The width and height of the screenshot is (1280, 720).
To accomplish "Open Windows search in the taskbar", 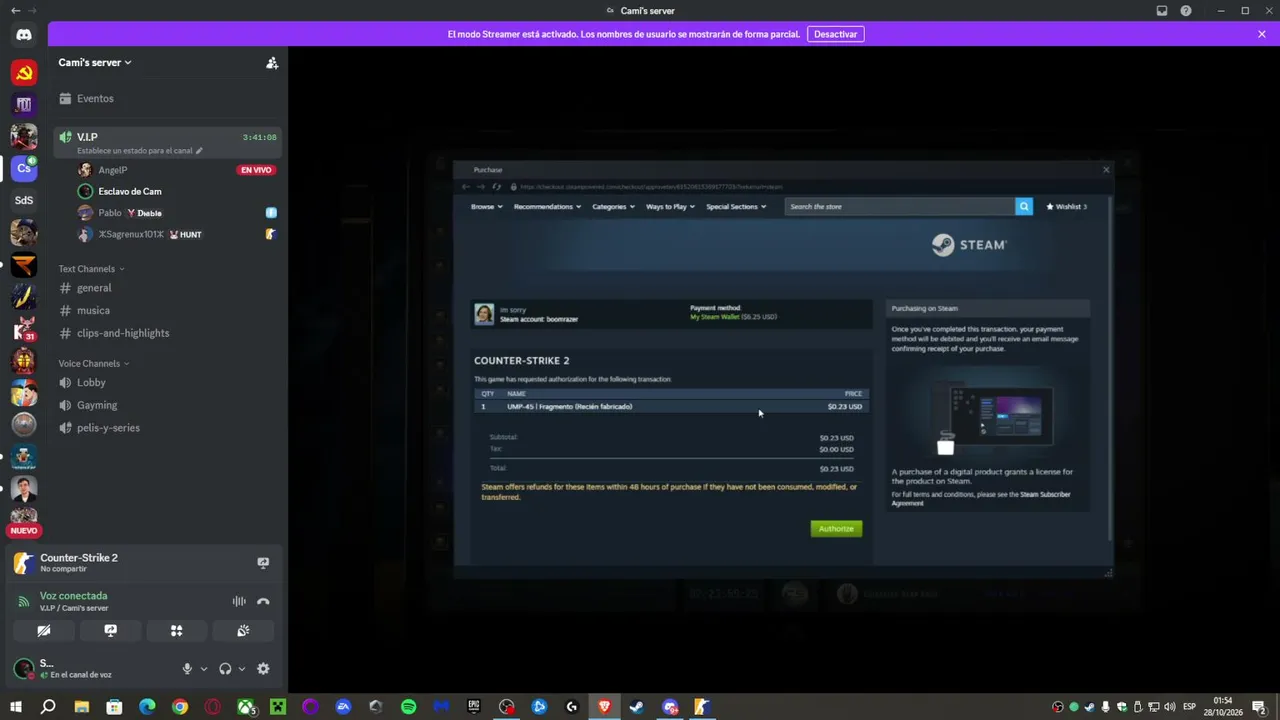I will coord(48,707).
